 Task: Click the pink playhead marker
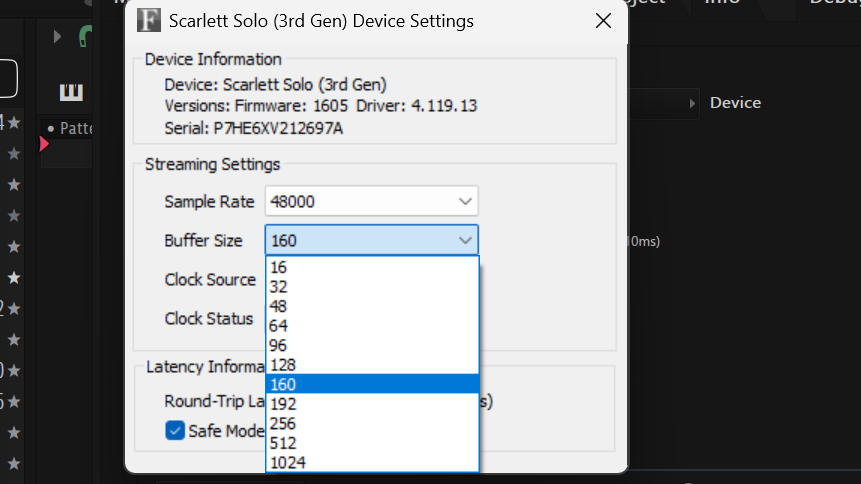[x=44, y=144]
